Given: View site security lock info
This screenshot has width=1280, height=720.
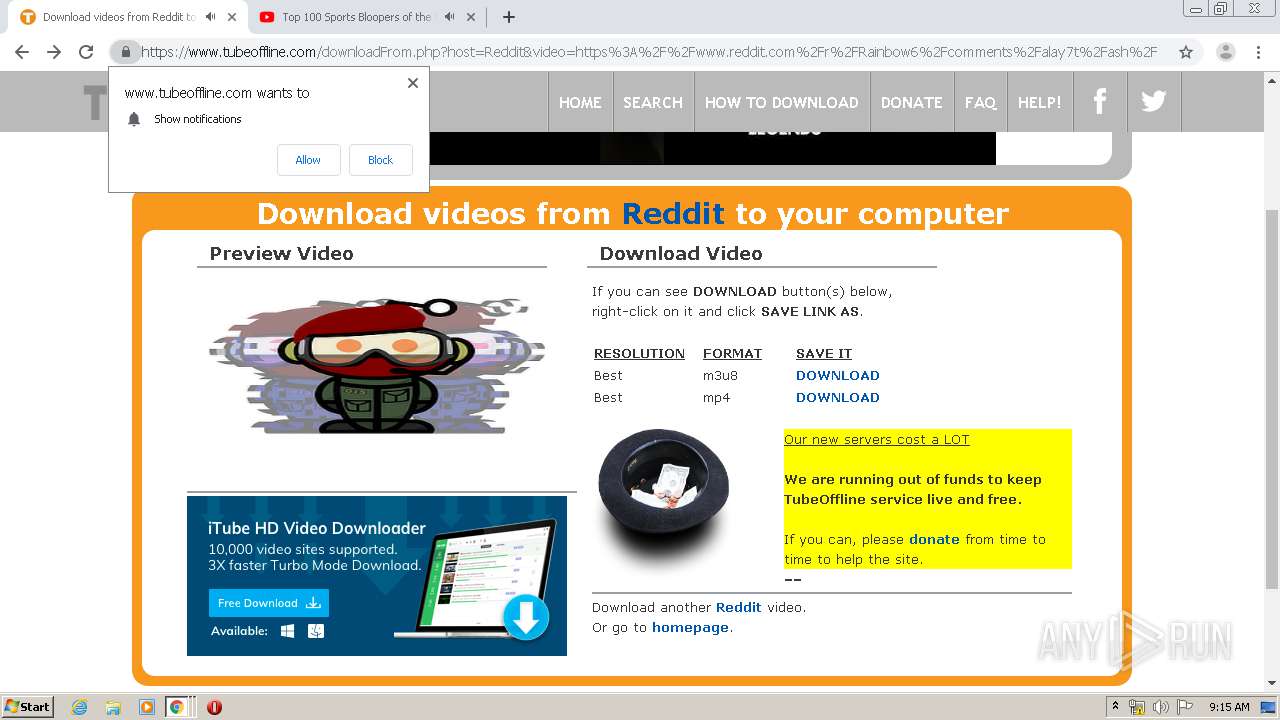Looking at the screenshot, I should coord(125,52).
